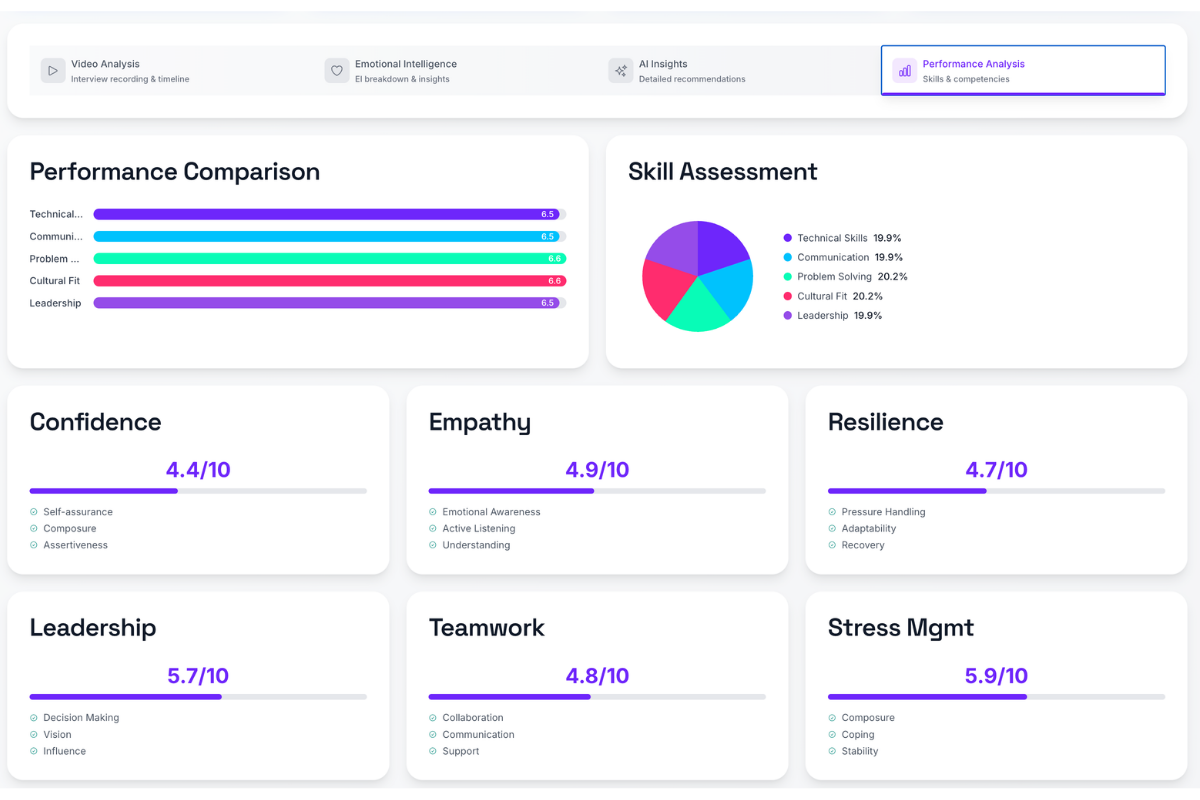This screenshot has width=1200, height=800.
Task: Click the checkmark beside Self-assurance
Action: tap(34, 511)
